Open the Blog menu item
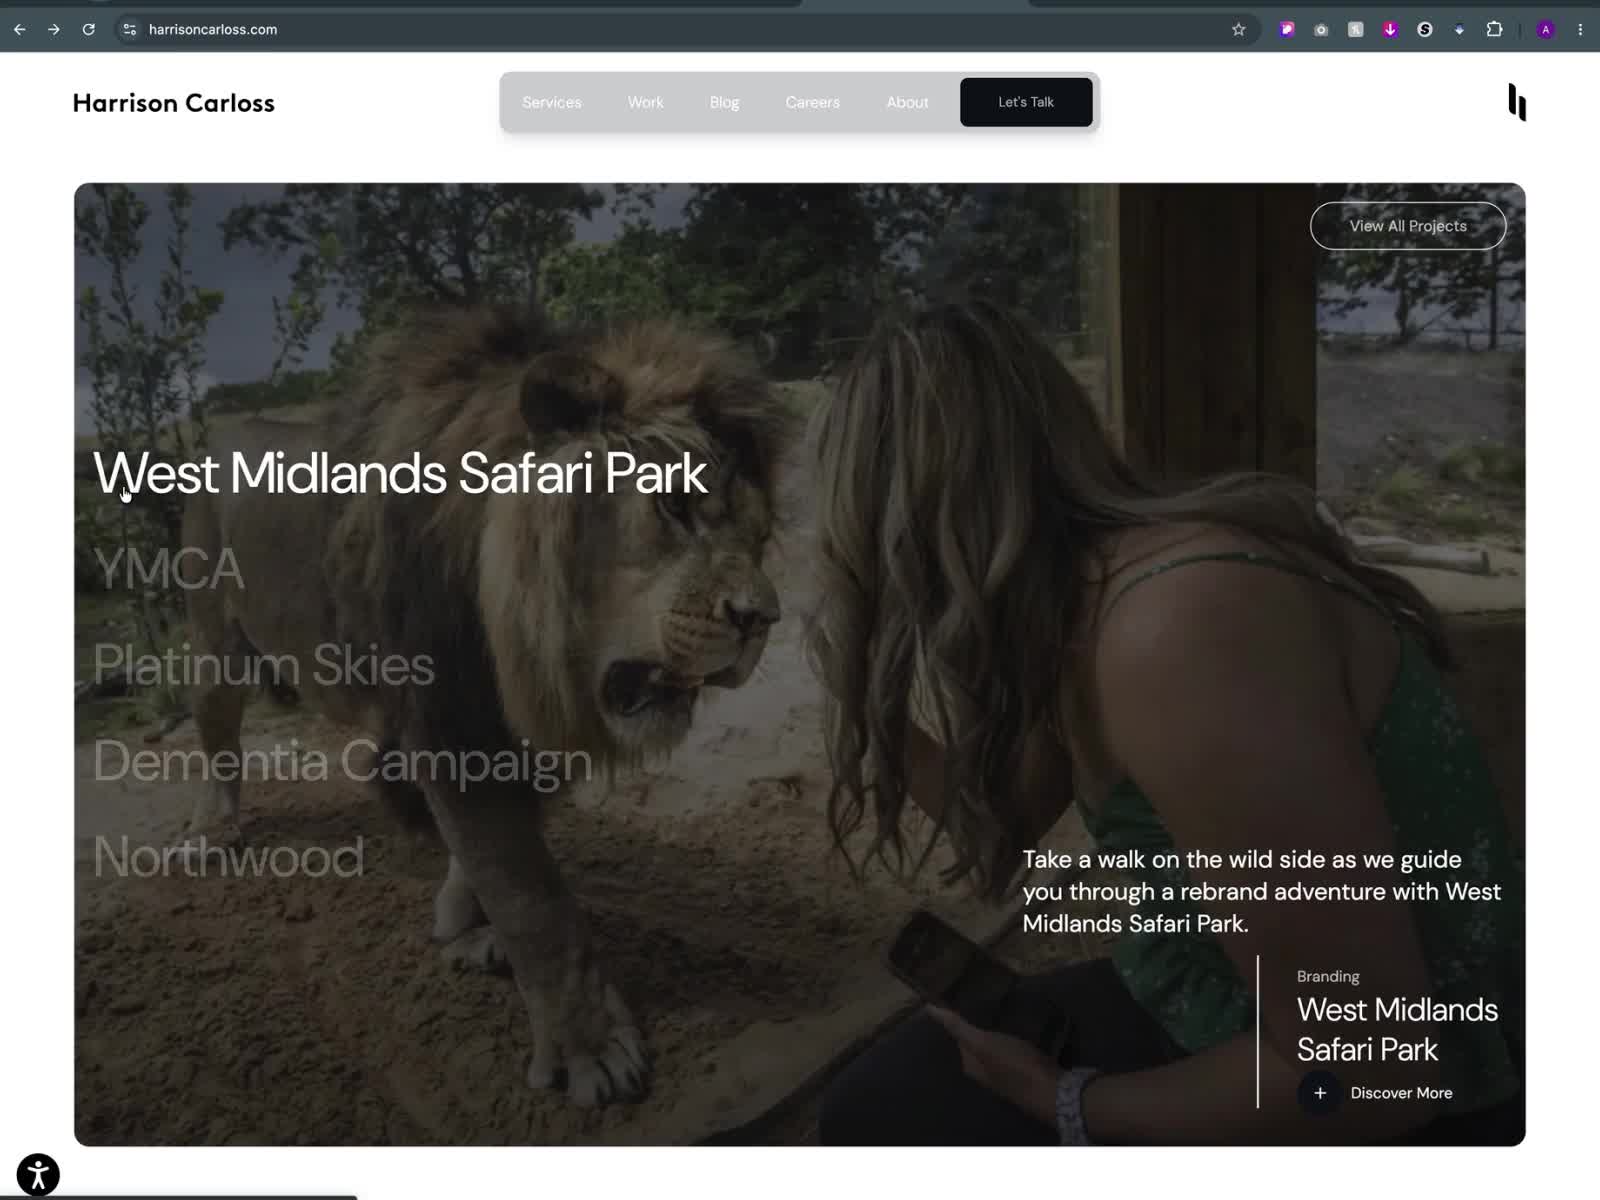Viewport: 1600px width, 1200px height. 725,102
